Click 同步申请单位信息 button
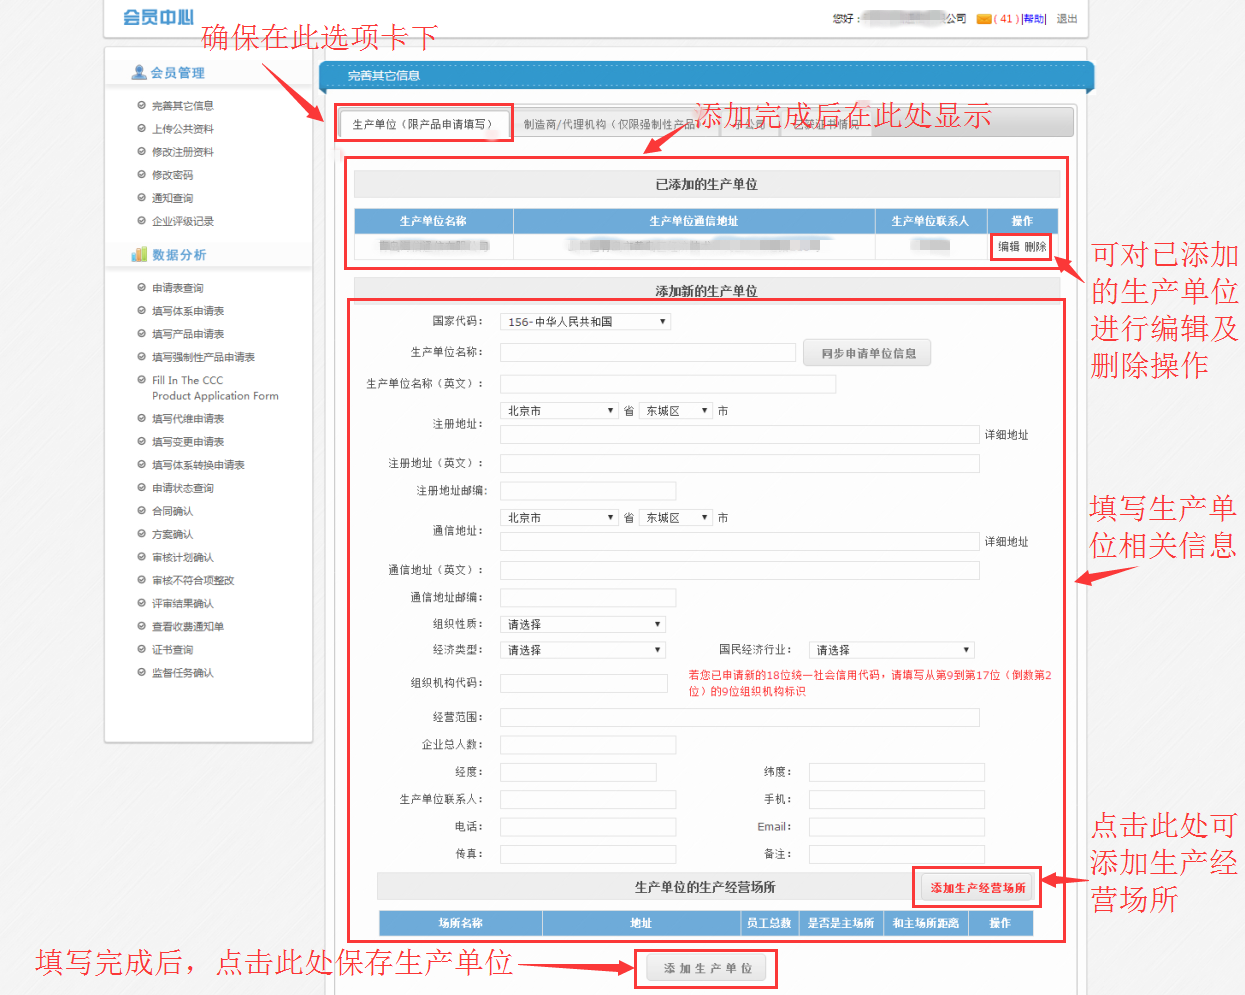Screen dimensions: 1245x995 pyautogui.click(x=867, y=353)
